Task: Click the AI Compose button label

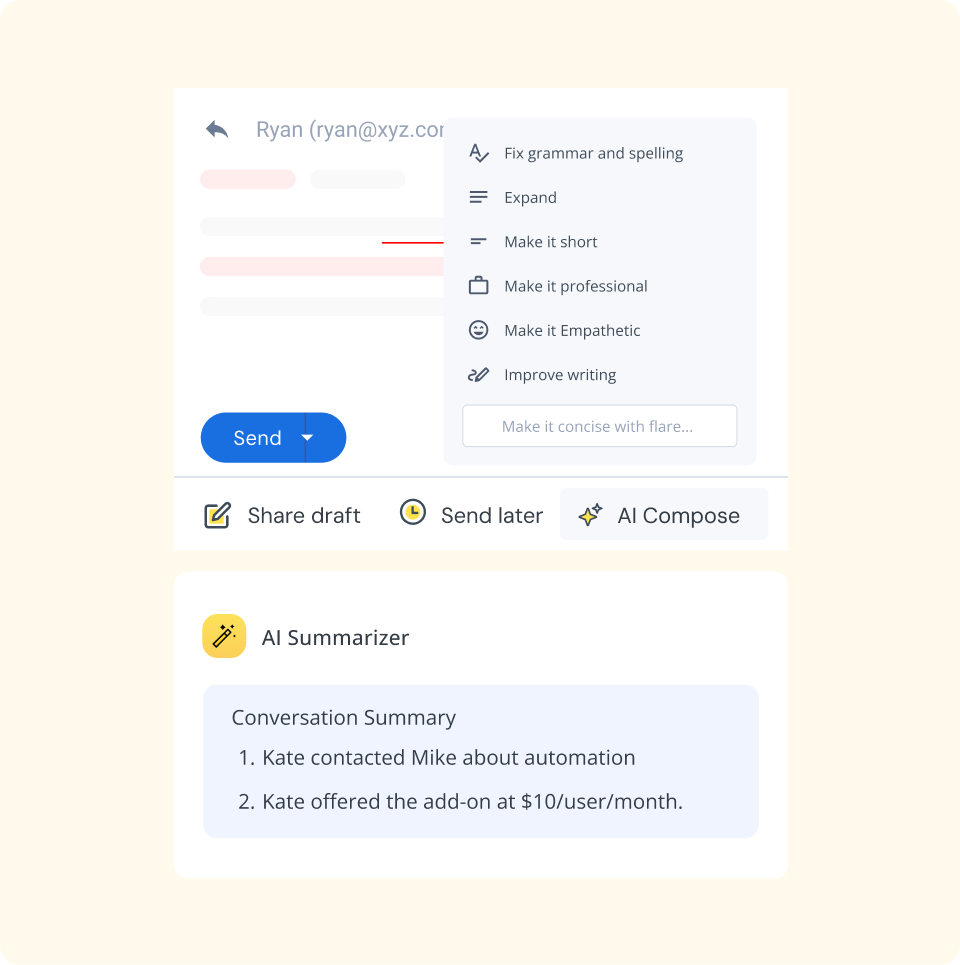Action: tap(678, 516)
